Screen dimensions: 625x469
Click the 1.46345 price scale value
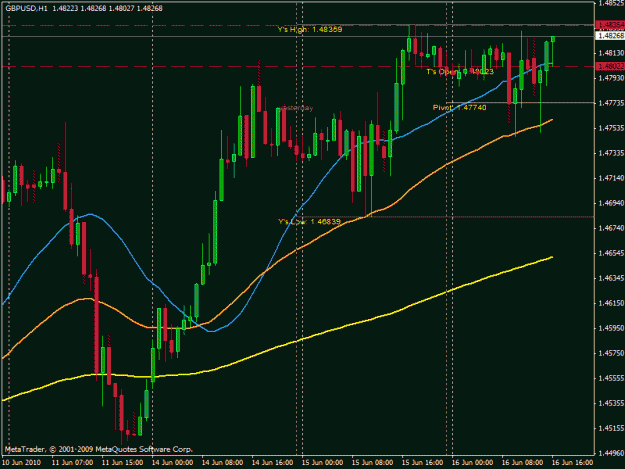(611, 278)
